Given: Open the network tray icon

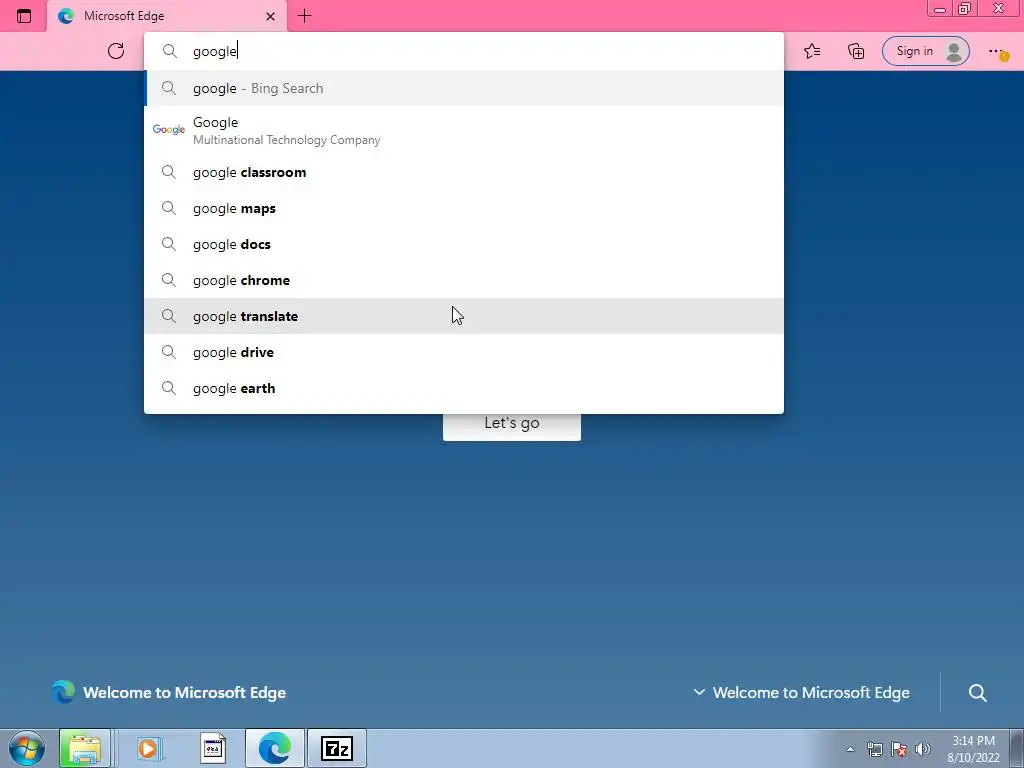Looking at the screenshot, I should (874, 749).
